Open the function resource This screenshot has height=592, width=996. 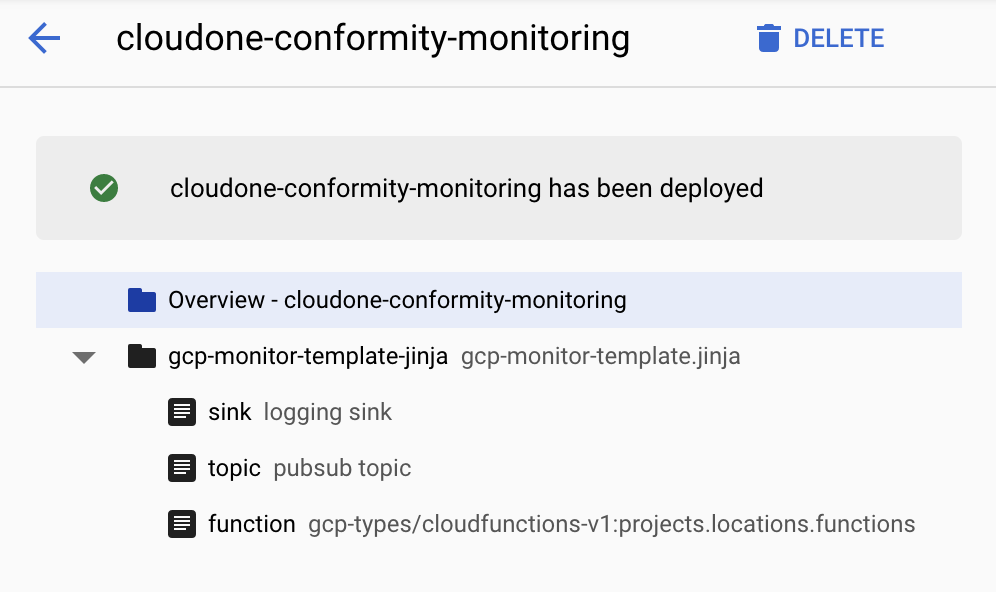252,524
